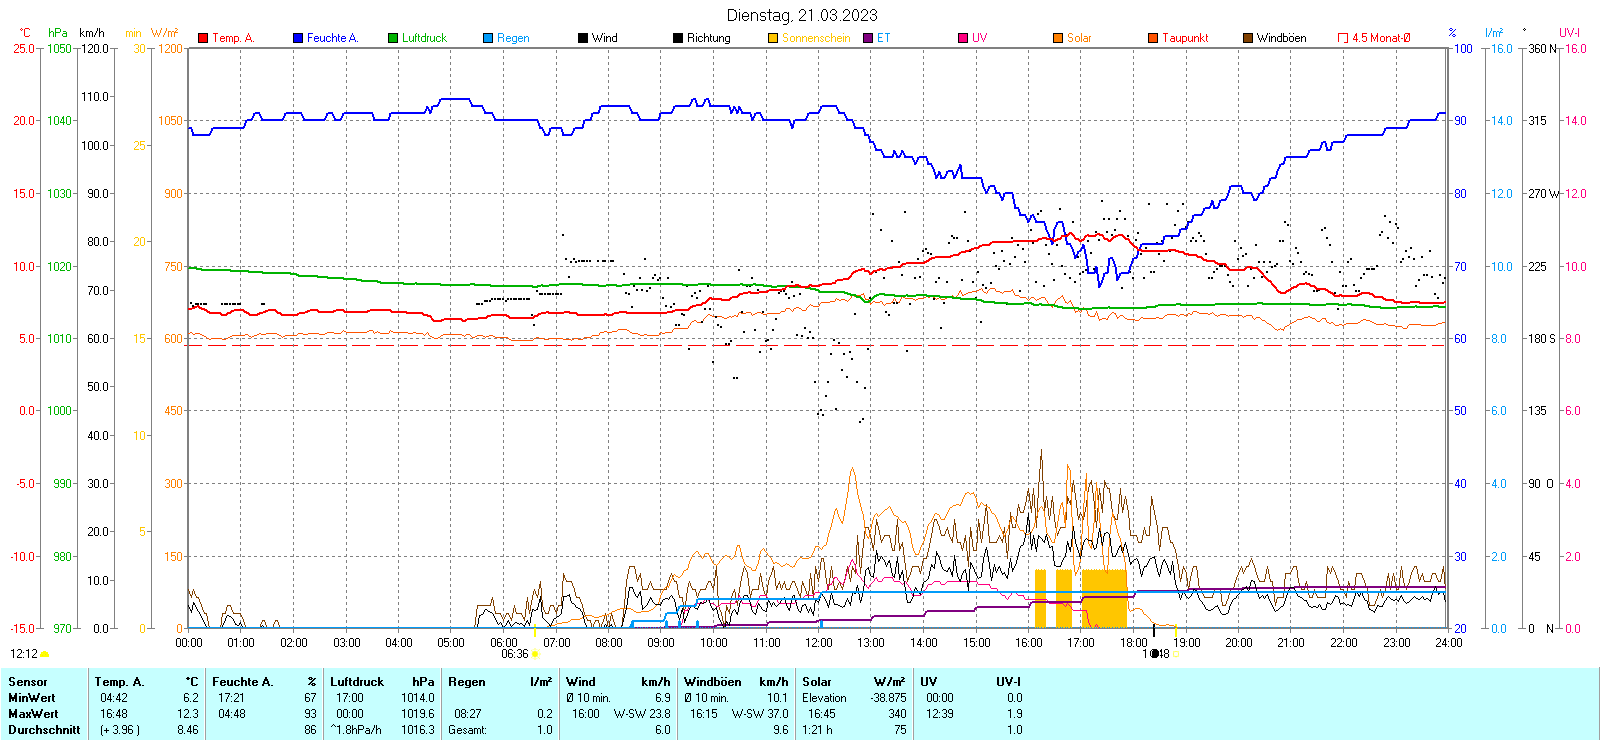
Task: Click the light-blue Regen legend square
Action: tap(488, 38)
